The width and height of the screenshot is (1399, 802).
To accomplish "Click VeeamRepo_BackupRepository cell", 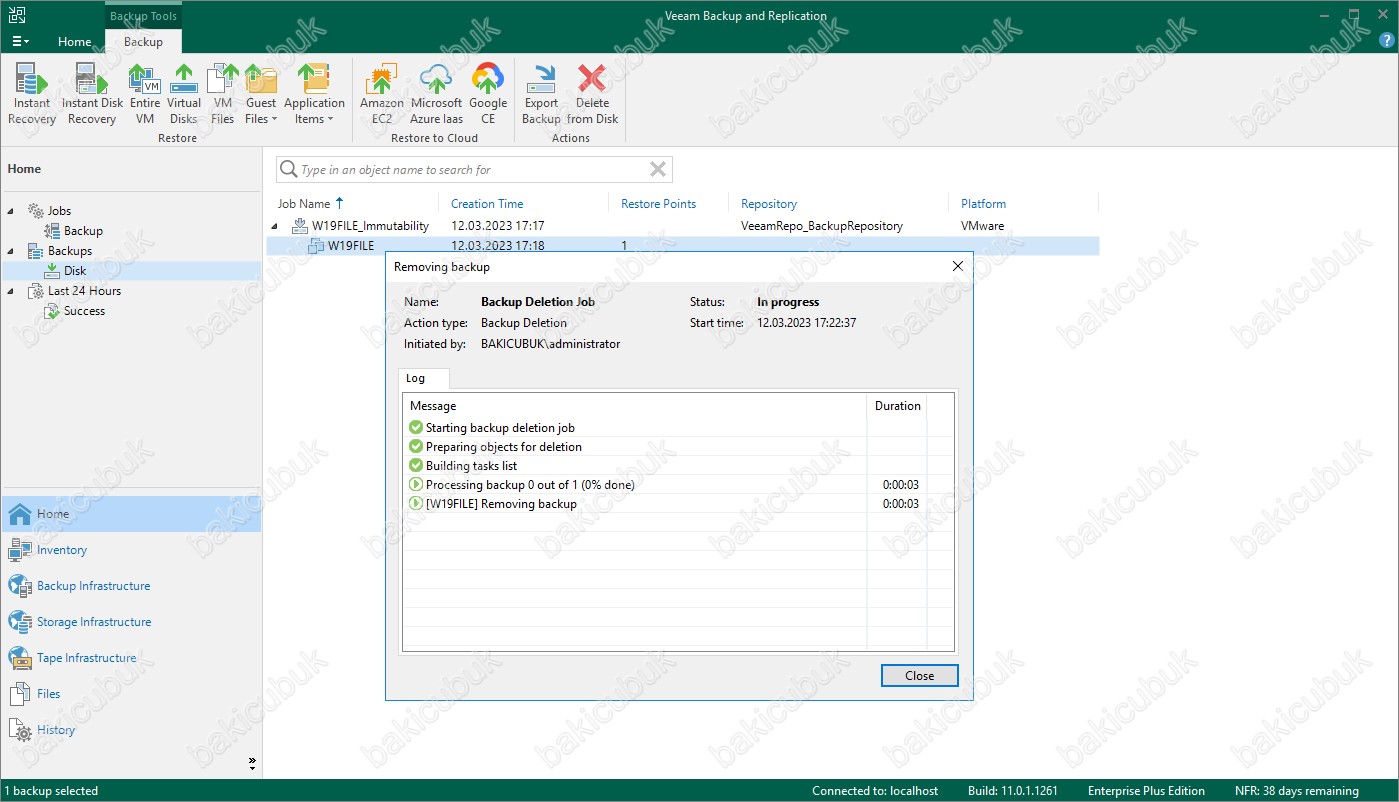I will click(x=822, y=226).
